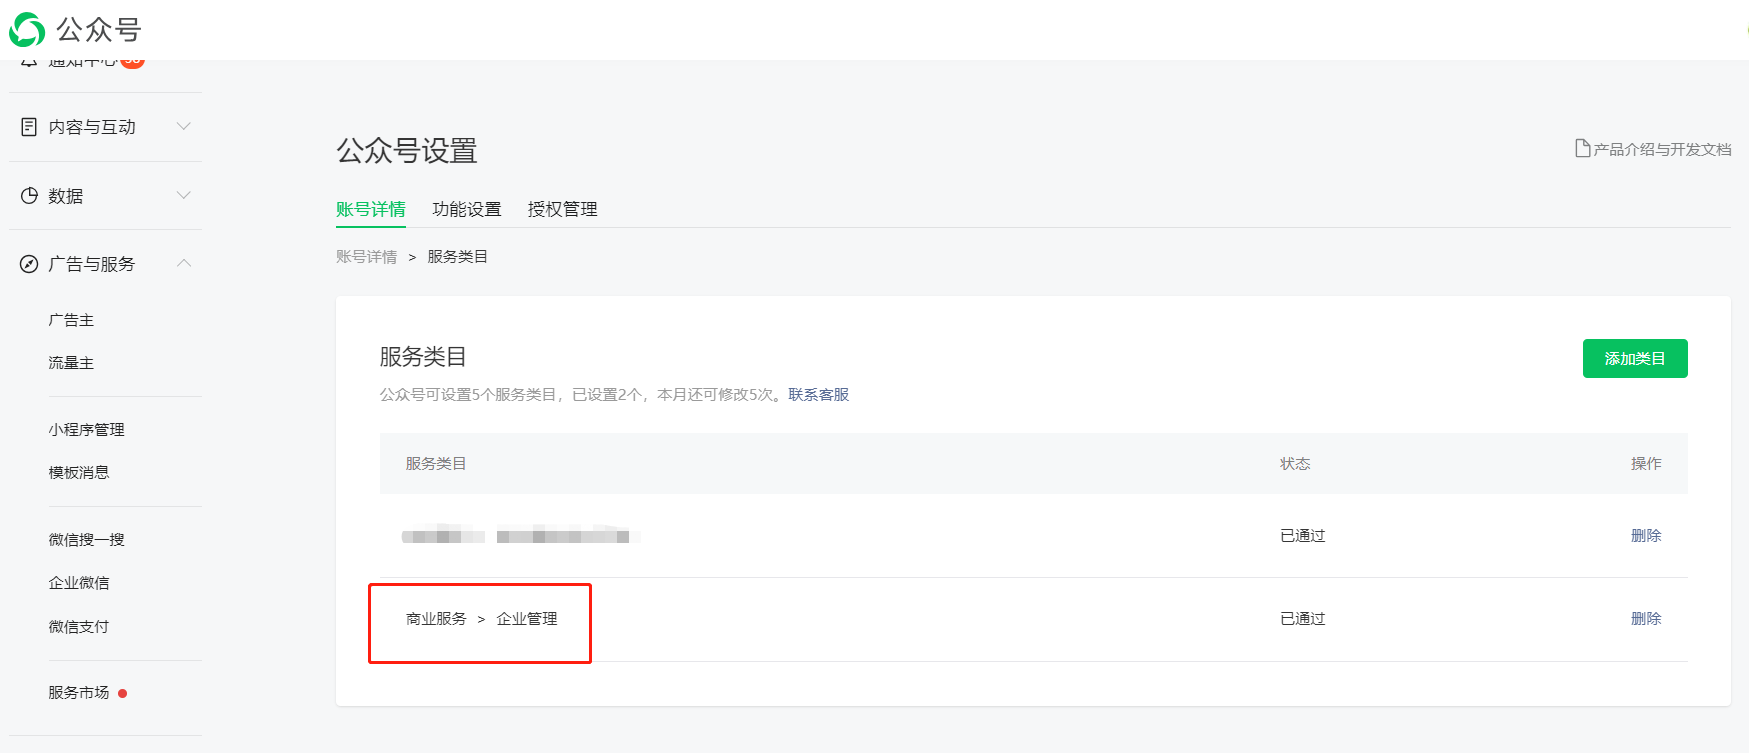Click the 内容与互动 document icon
Viewport: 1749px width, 753px height.
click(x=29, y=127)
